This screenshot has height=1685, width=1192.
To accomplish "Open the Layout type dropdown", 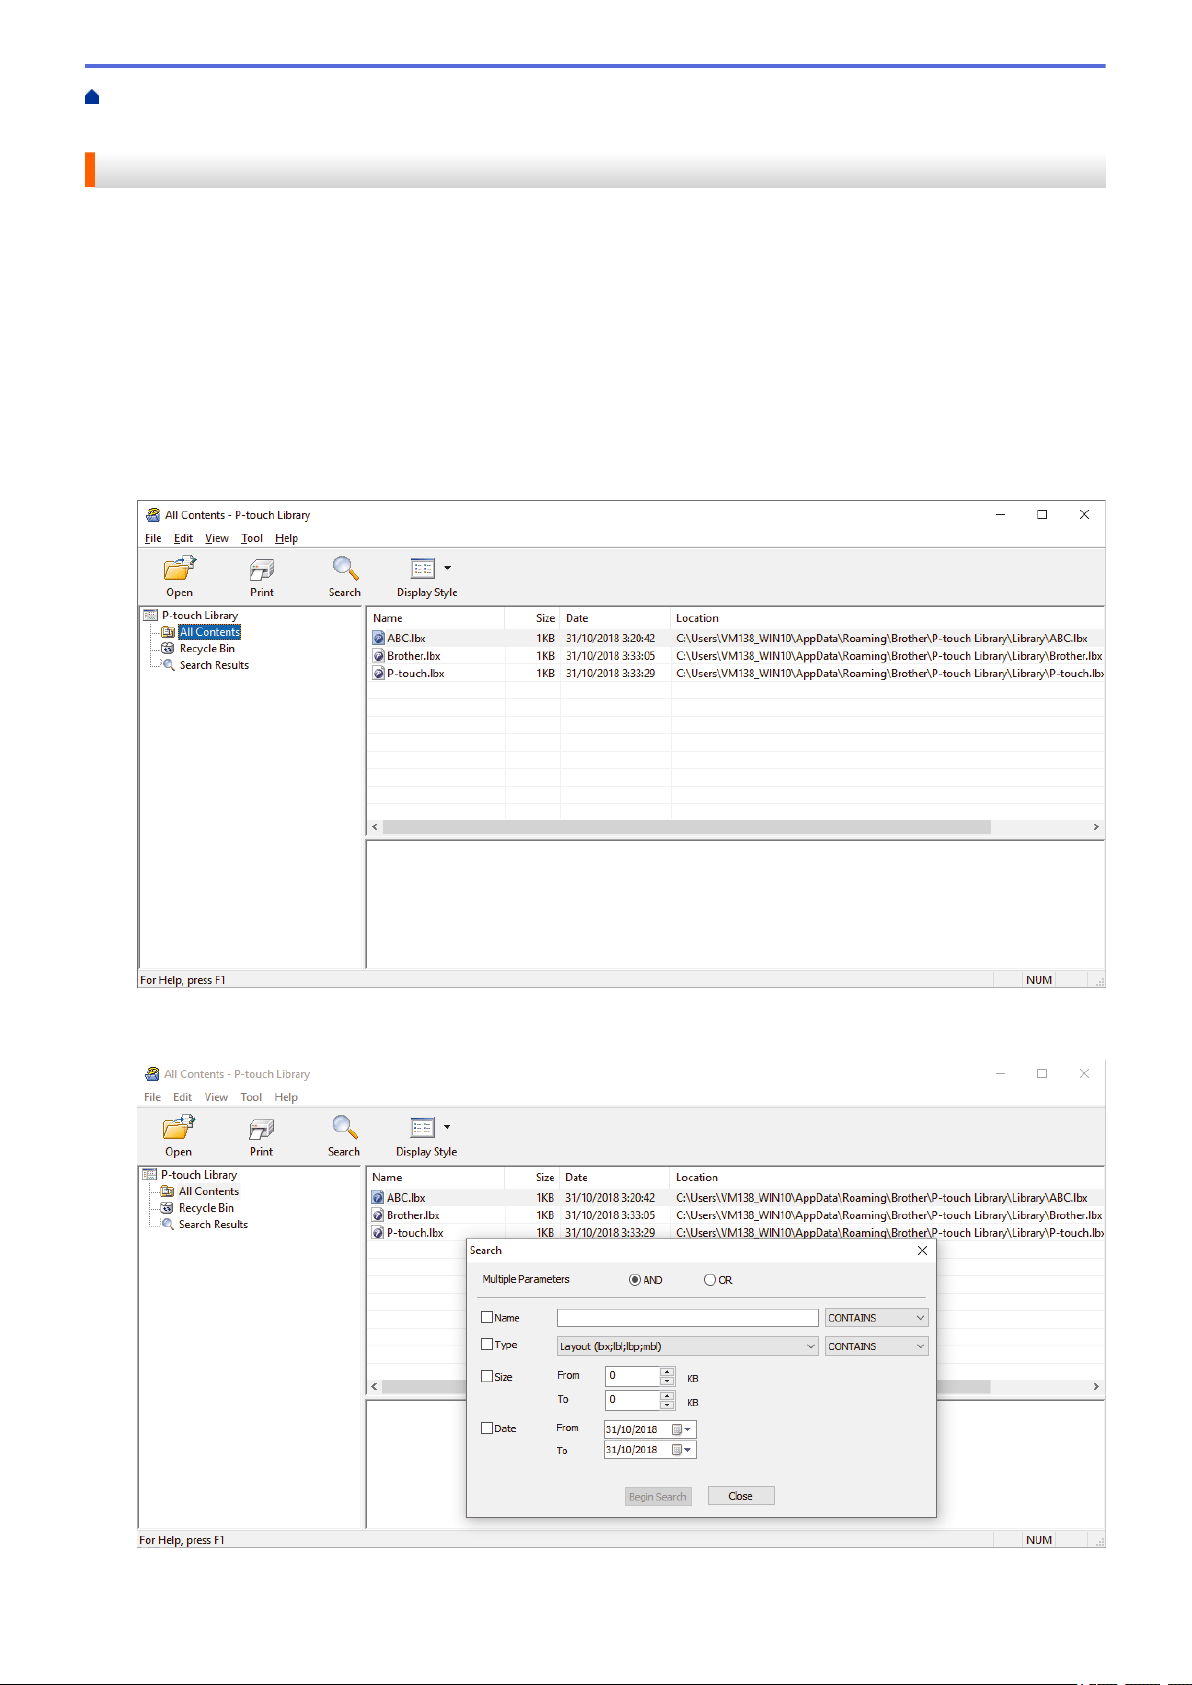I will (688, 1346).
